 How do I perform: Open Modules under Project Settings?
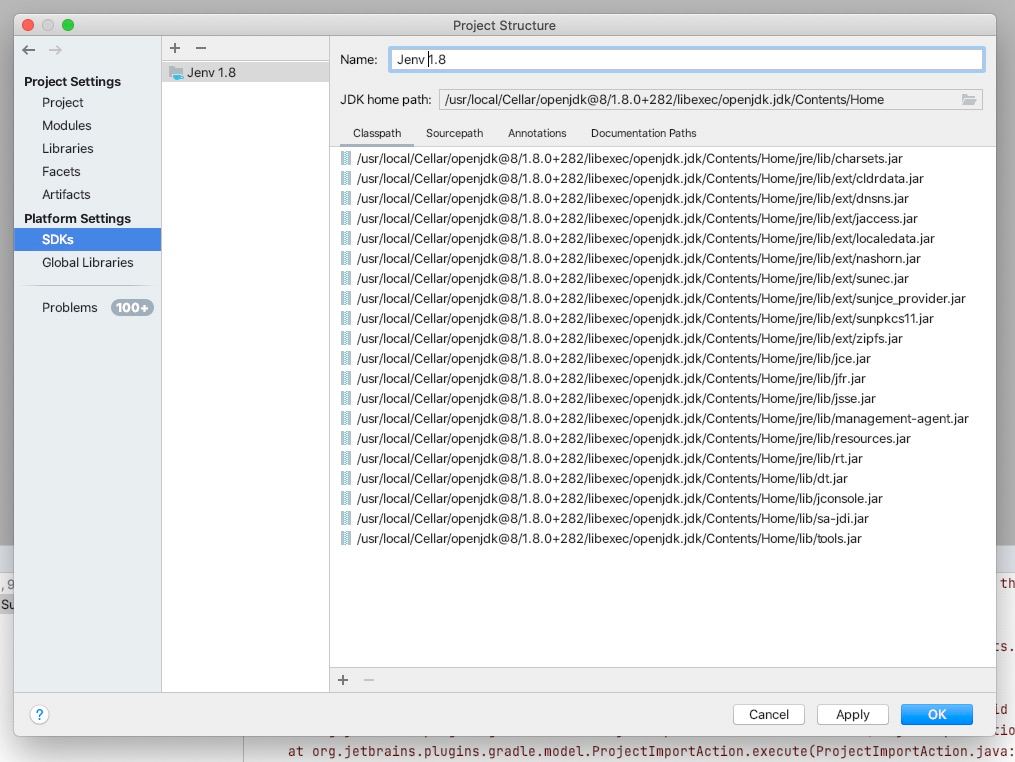coord(66,126)
